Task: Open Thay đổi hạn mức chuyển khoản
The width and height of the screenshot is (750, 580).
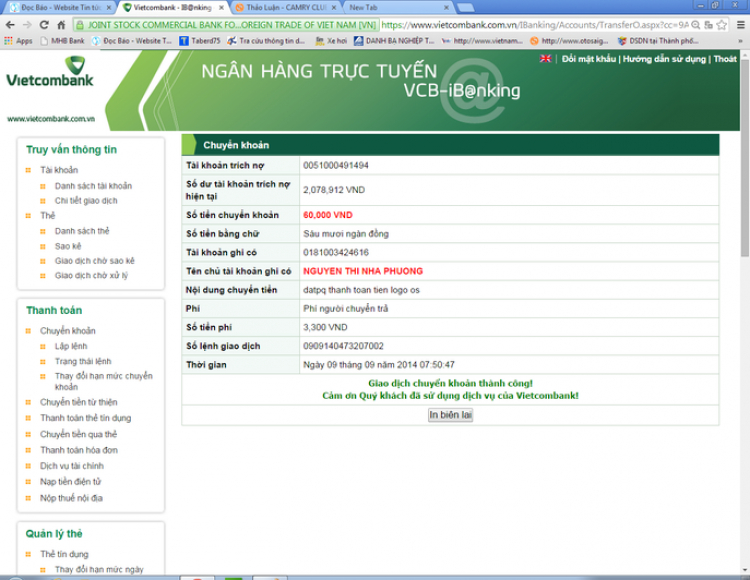Action: click(103, 382)
